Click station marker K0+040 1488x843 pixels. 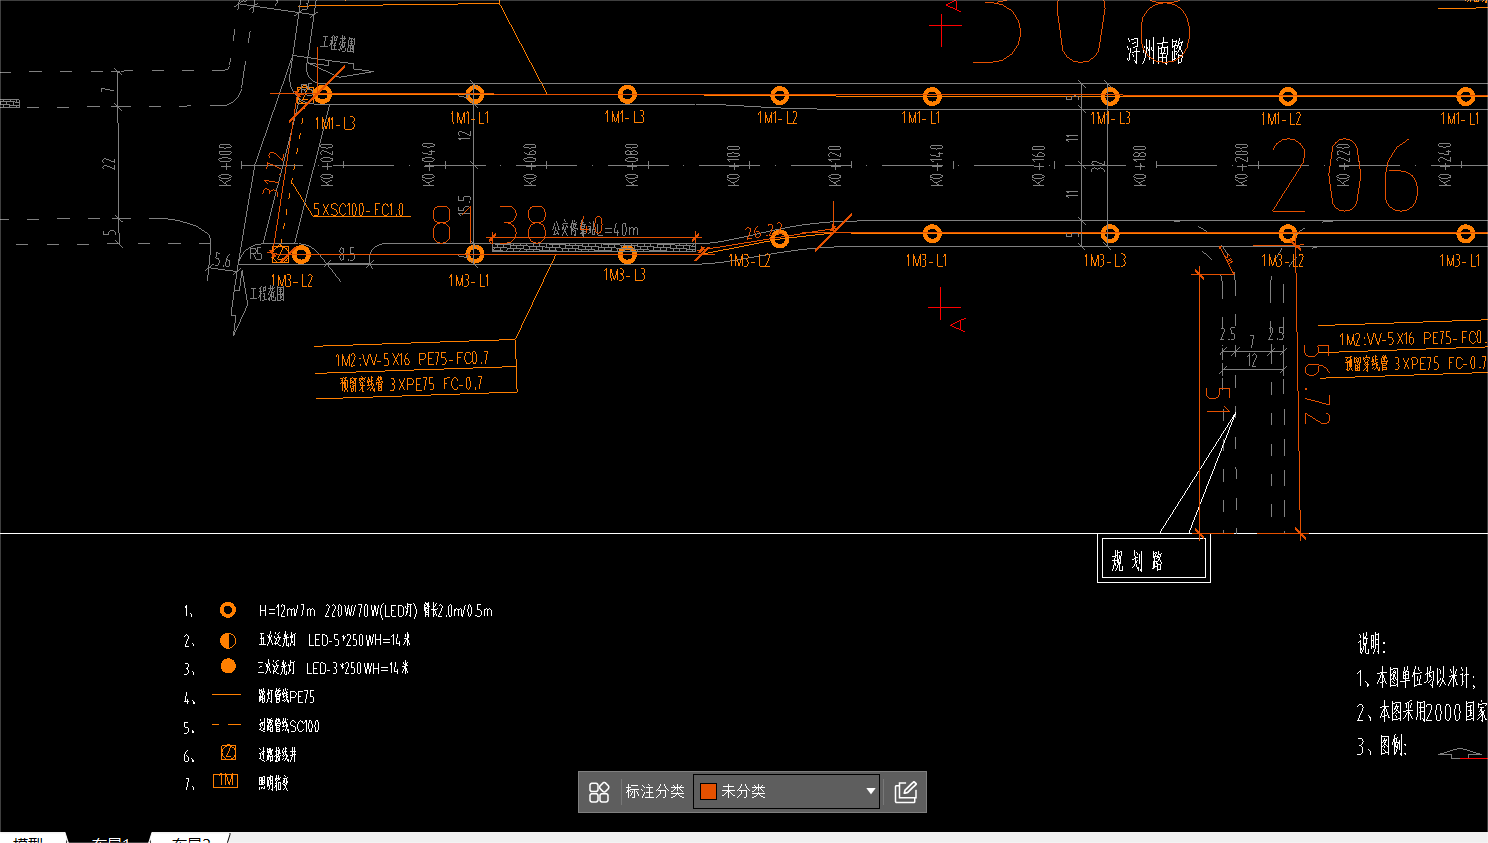coord(429,164)
